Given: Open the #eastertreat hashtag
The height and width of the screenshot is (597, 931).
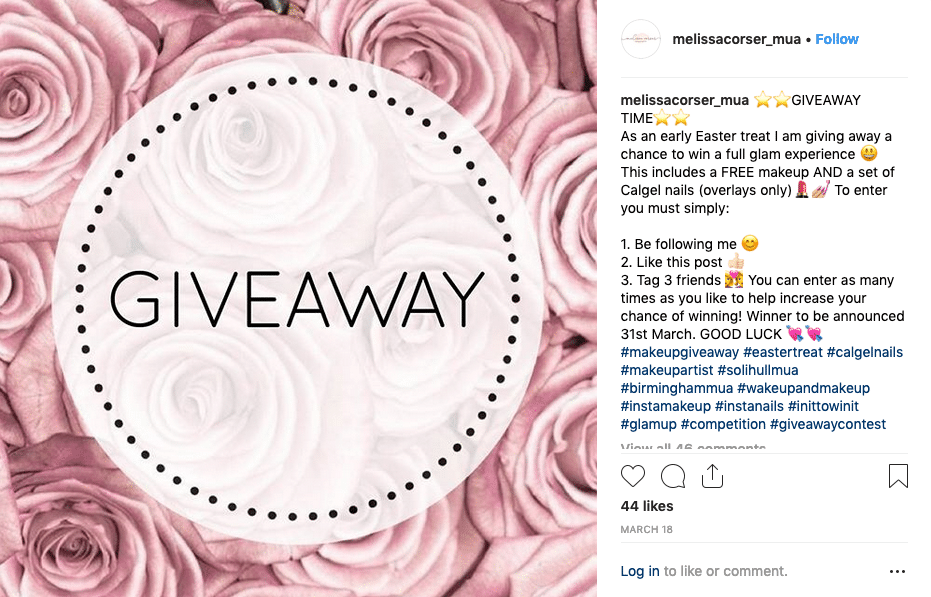Looking at the screenshot, I should [x=783, y=352].
